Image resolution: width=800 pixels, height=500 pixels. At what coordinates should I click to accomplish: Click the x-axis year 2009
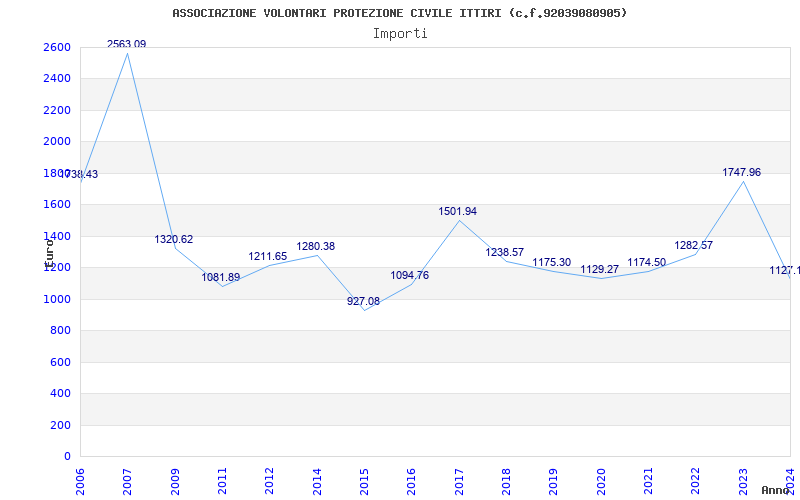pyautogui.click(x=175, y=482)
